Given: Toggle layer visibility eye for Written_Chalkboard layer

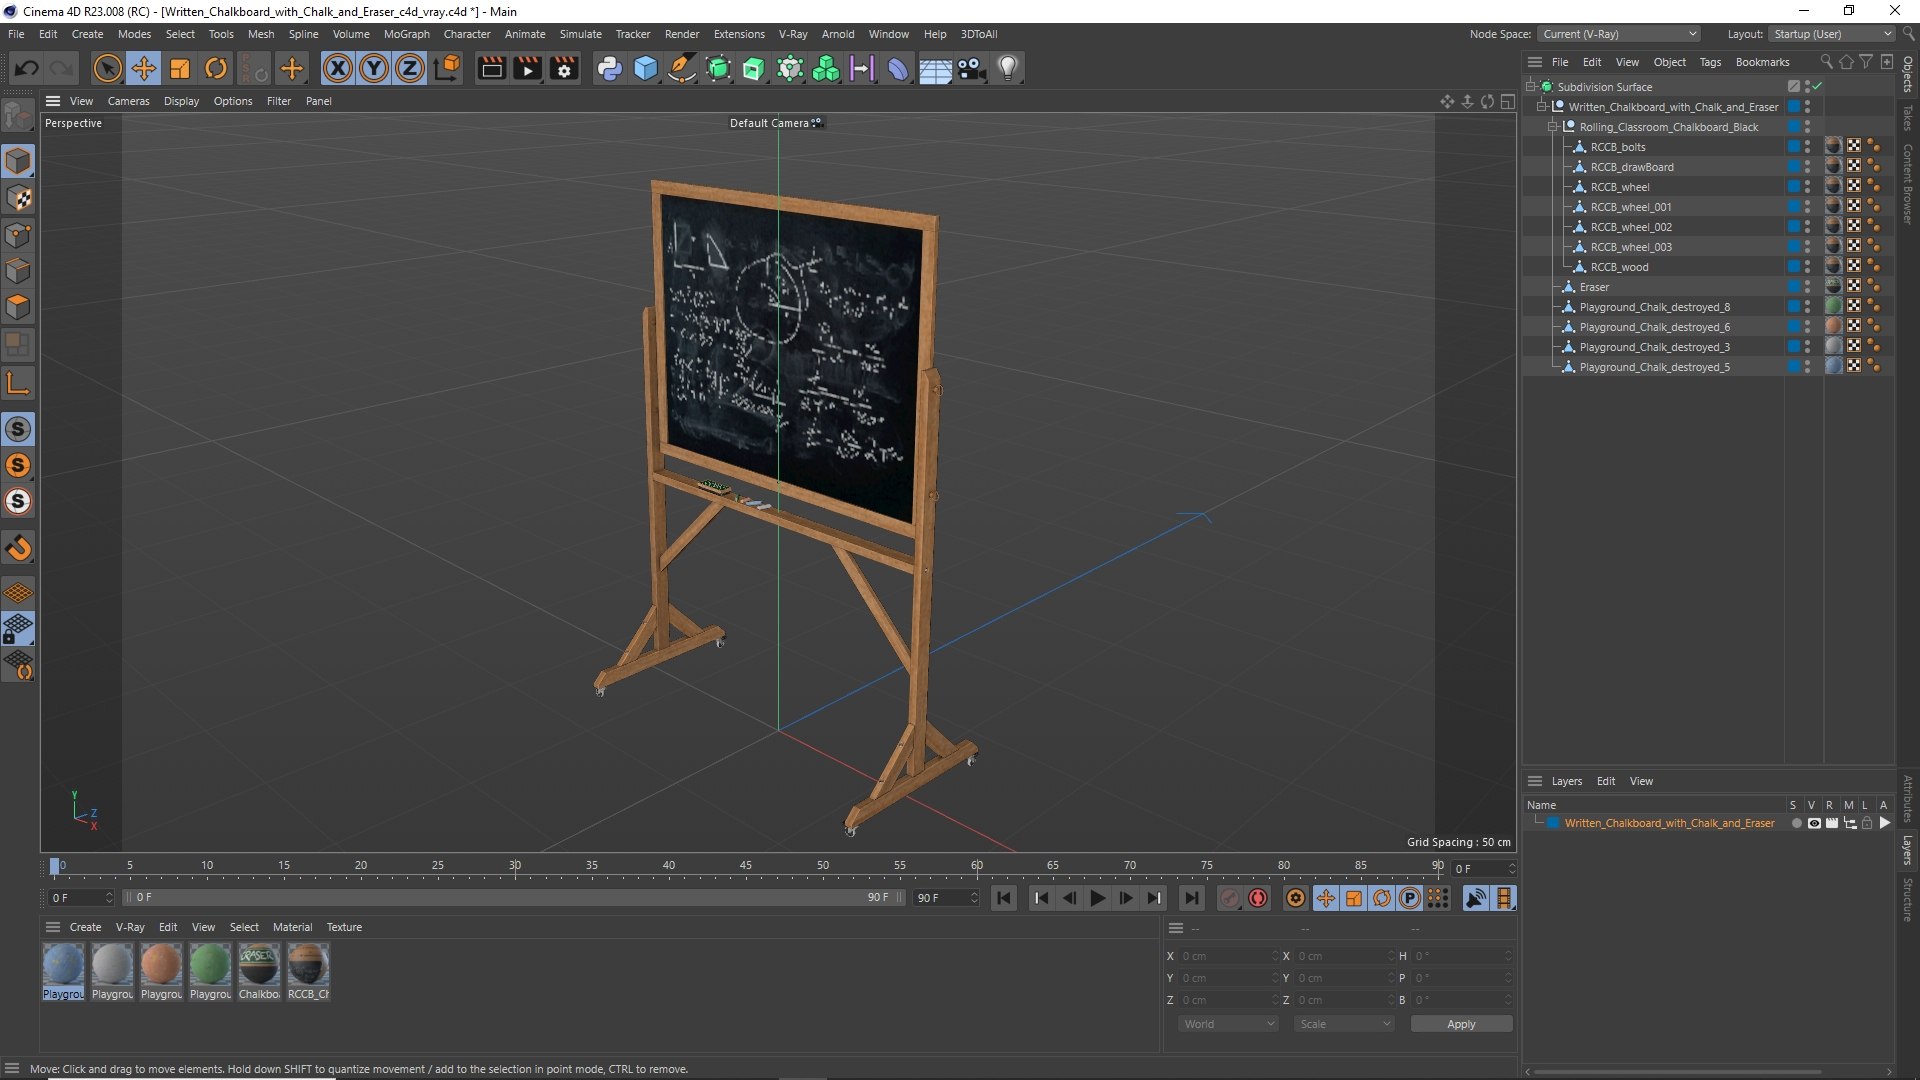Looking at the screenshot, I should (1814, 823).
